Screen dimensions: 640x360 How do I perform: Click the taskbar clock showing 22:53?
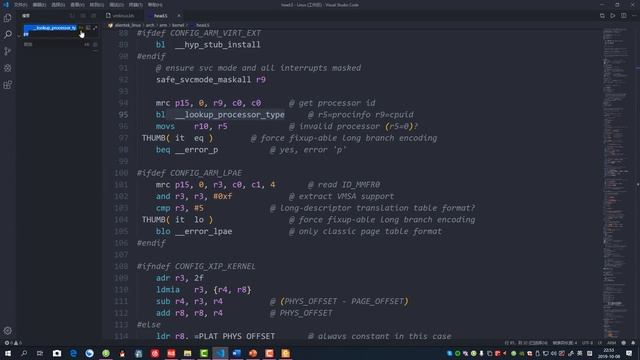pos(609,353)
